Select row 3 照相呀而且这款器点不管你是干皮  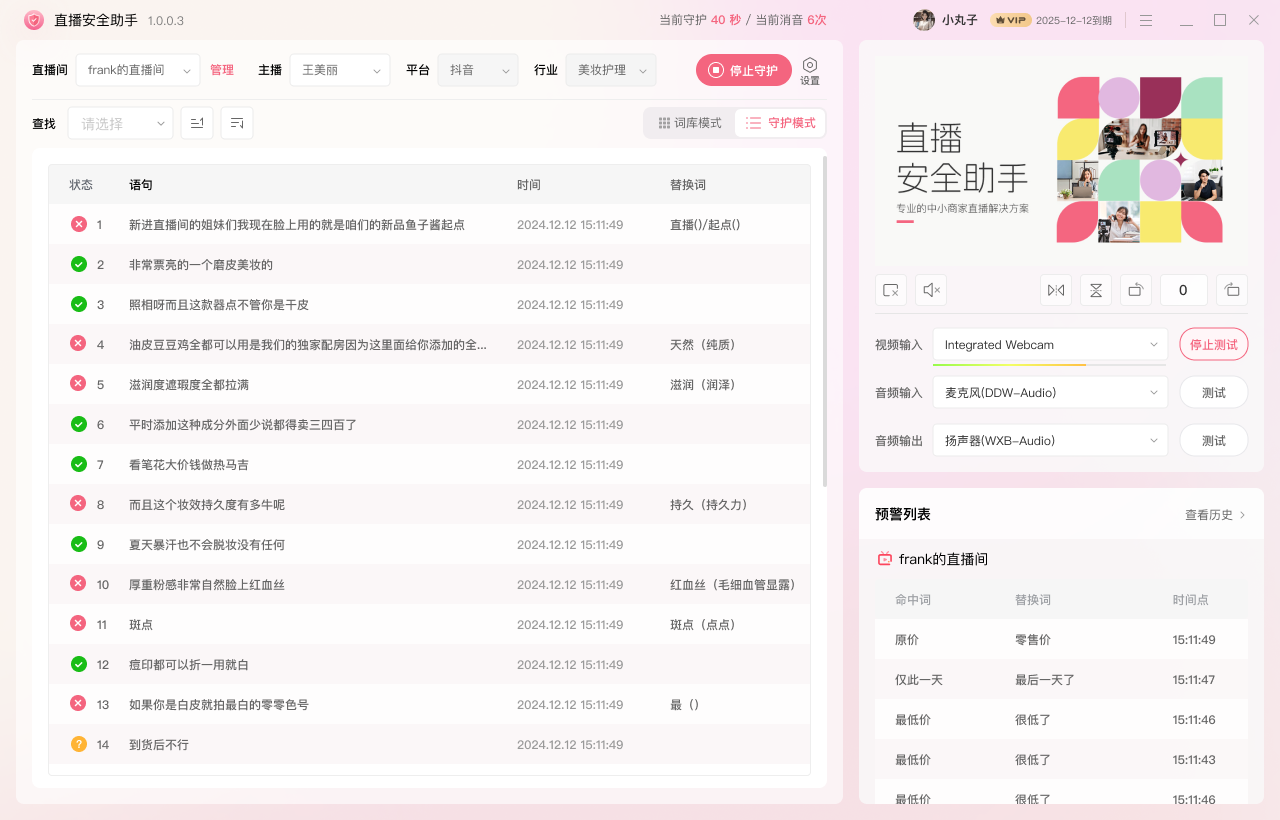coord(429,304)
